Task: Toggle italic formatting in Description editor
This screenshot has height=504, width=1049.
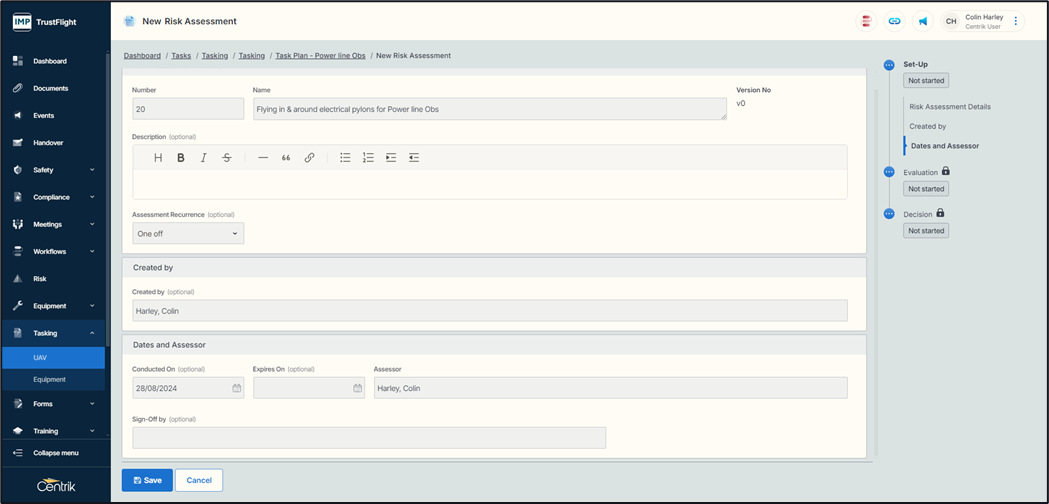Action: click(203, 158)
